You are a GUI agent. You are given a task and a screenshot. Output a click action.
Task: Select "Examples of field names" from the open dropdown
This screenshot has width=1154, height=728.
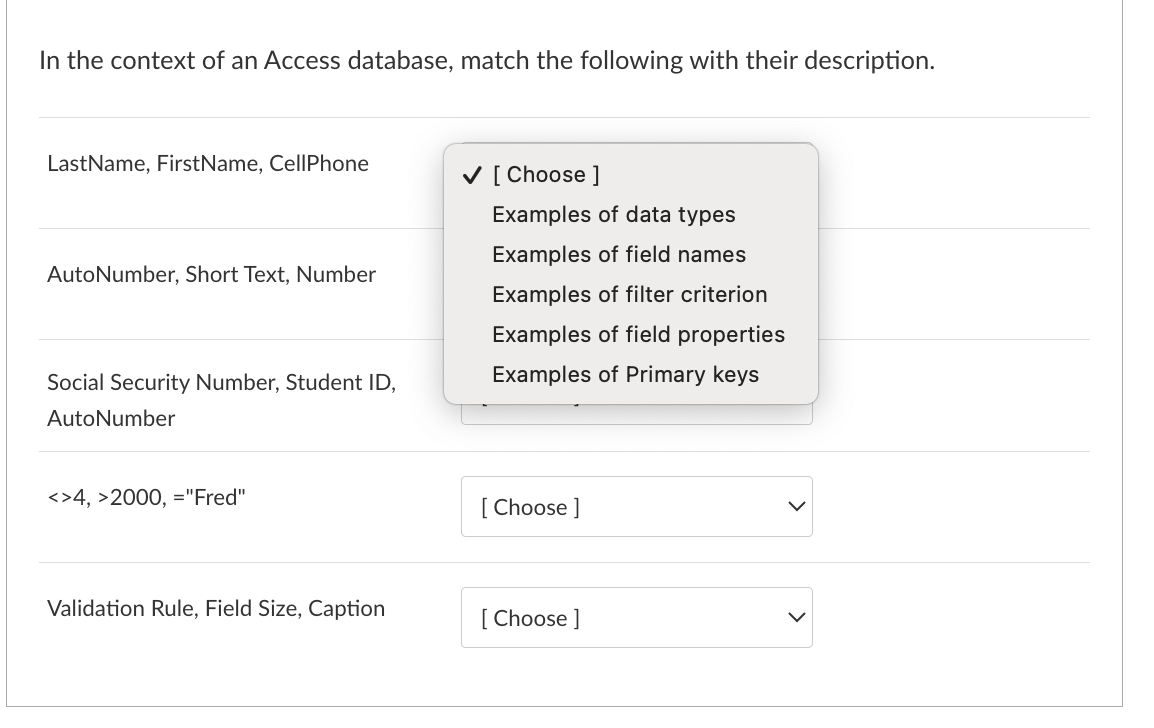click(618, 254)
